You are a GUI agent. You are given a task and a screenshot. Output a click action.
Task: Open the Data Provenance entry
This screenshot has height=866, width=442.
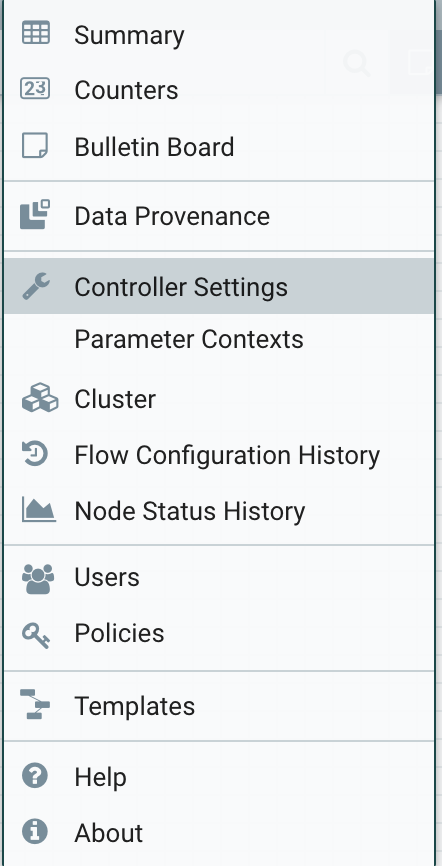[x=219, y=215]
